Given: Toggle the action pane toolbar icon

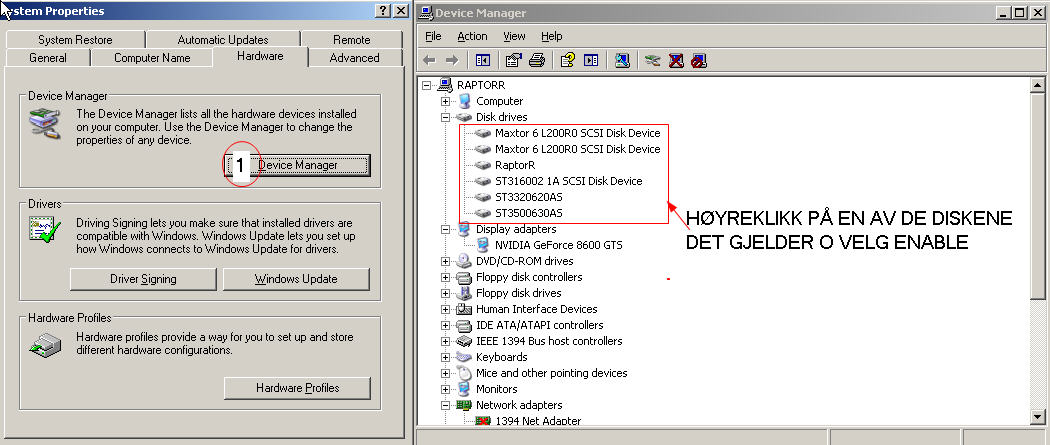Looking at the screenshot, I should (591, 60).
